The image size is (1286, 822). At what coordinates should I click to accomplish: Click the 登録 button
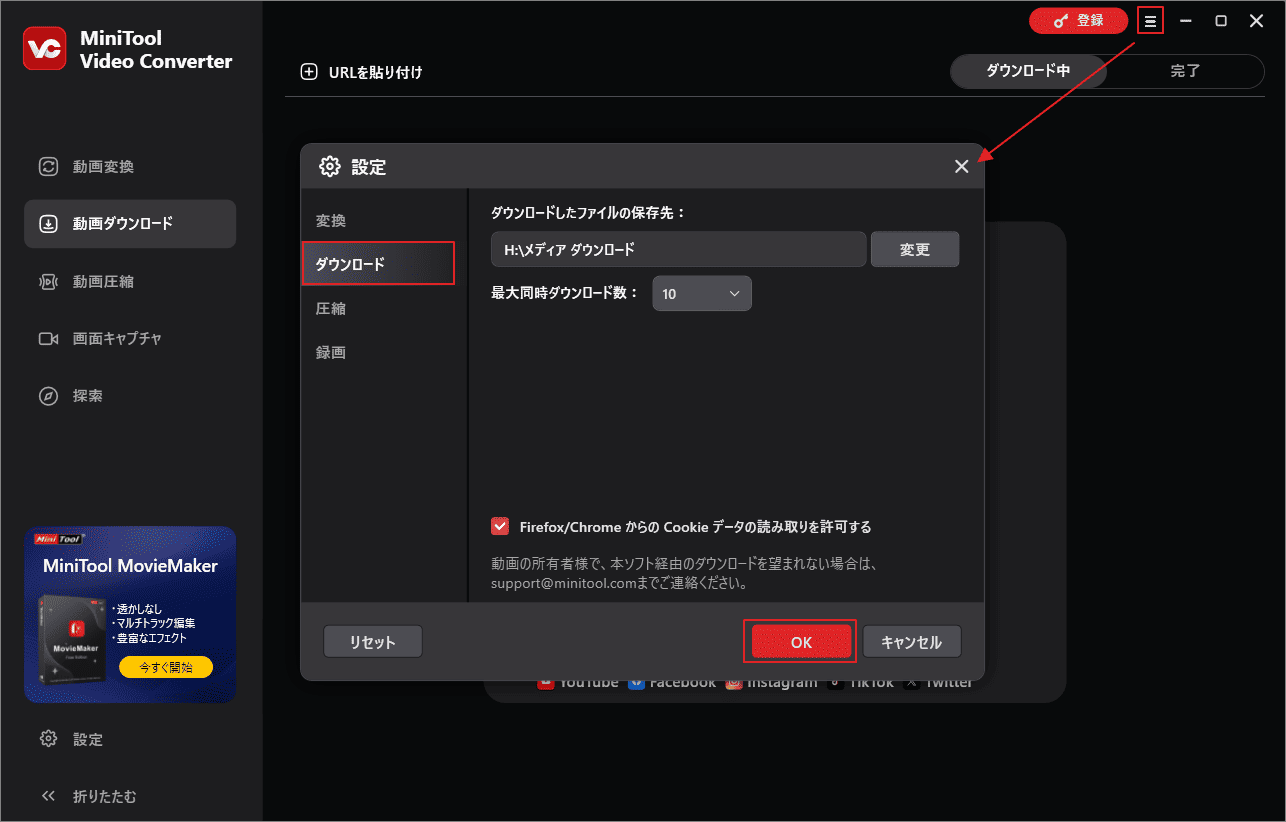(1078, 21)
